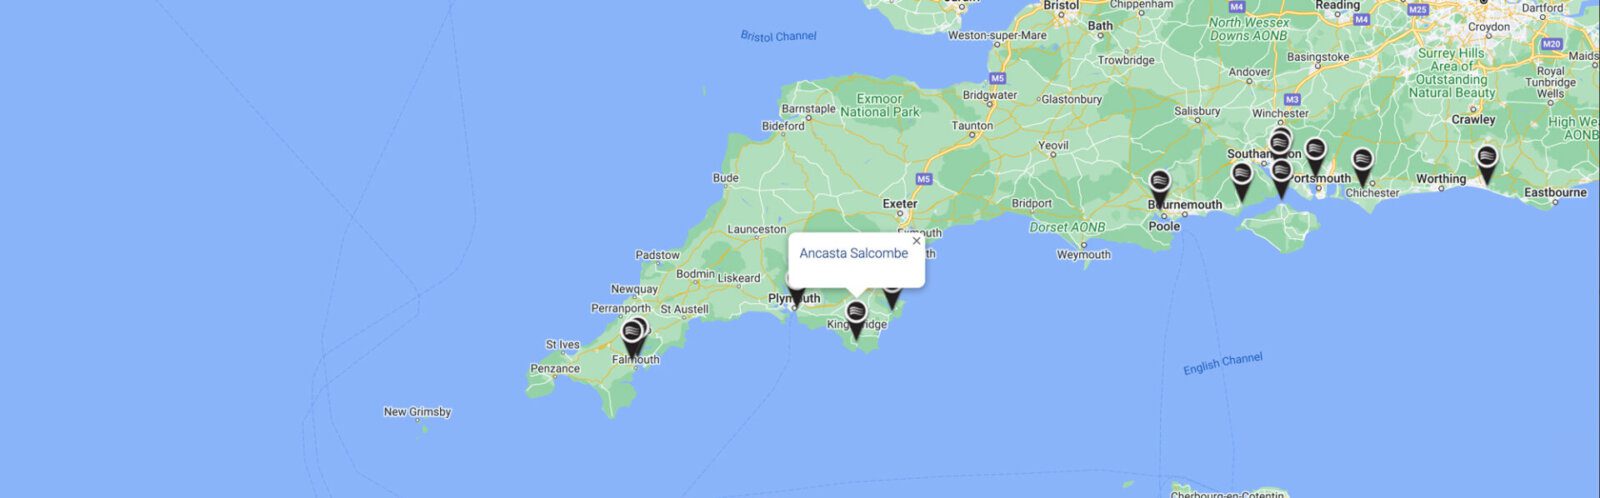Select the top marker north of Southampton
Viewport: 1600px width, 498px height.
click(1282, 134)
